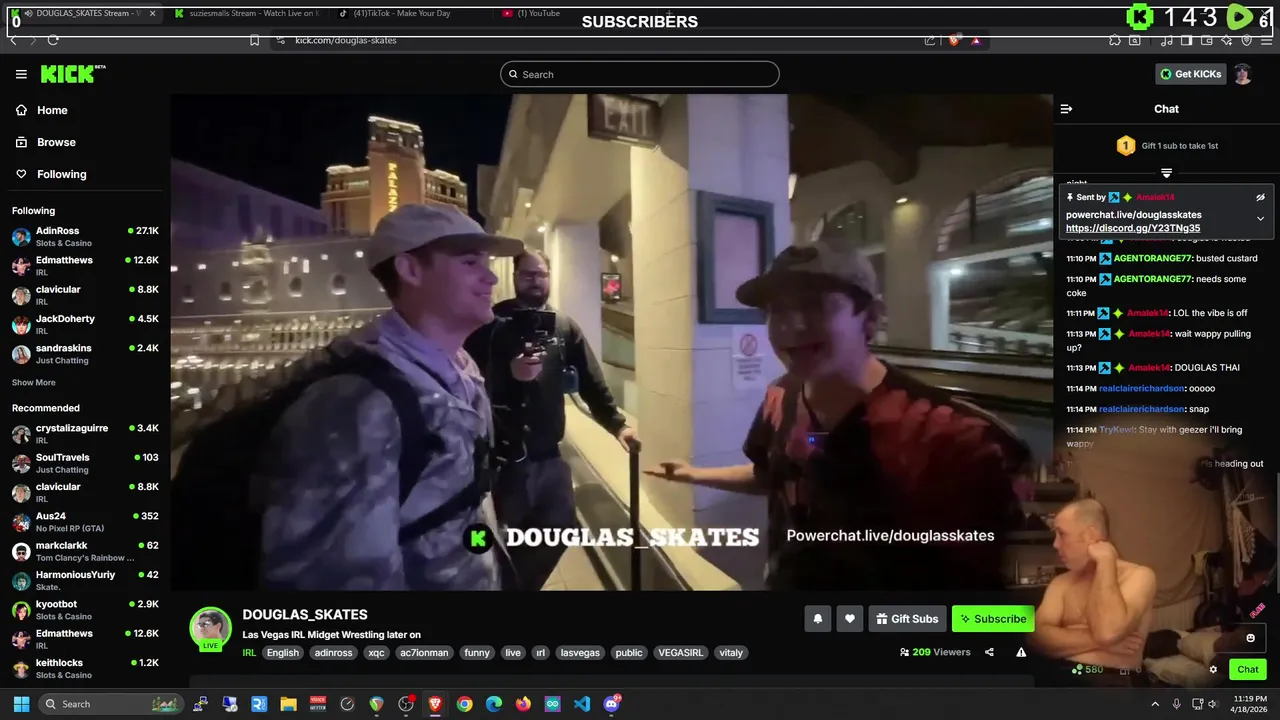1280x720 pixels.
Task: Click the gift sub leaderboard banner
Action: coord(1166,146)
